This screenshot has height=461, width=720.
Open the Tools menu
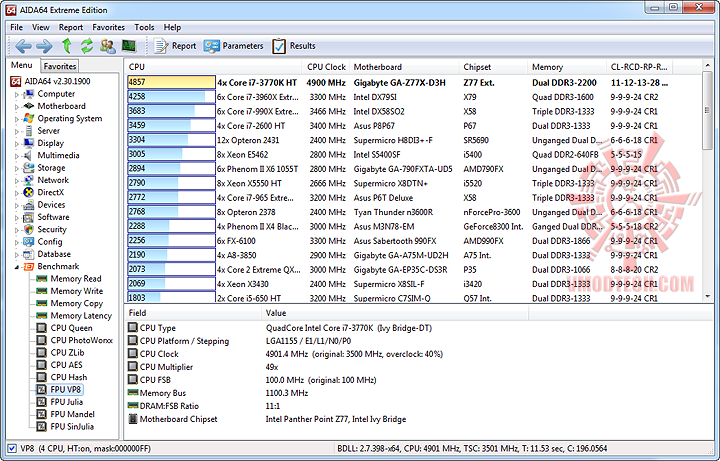[144, 28]
